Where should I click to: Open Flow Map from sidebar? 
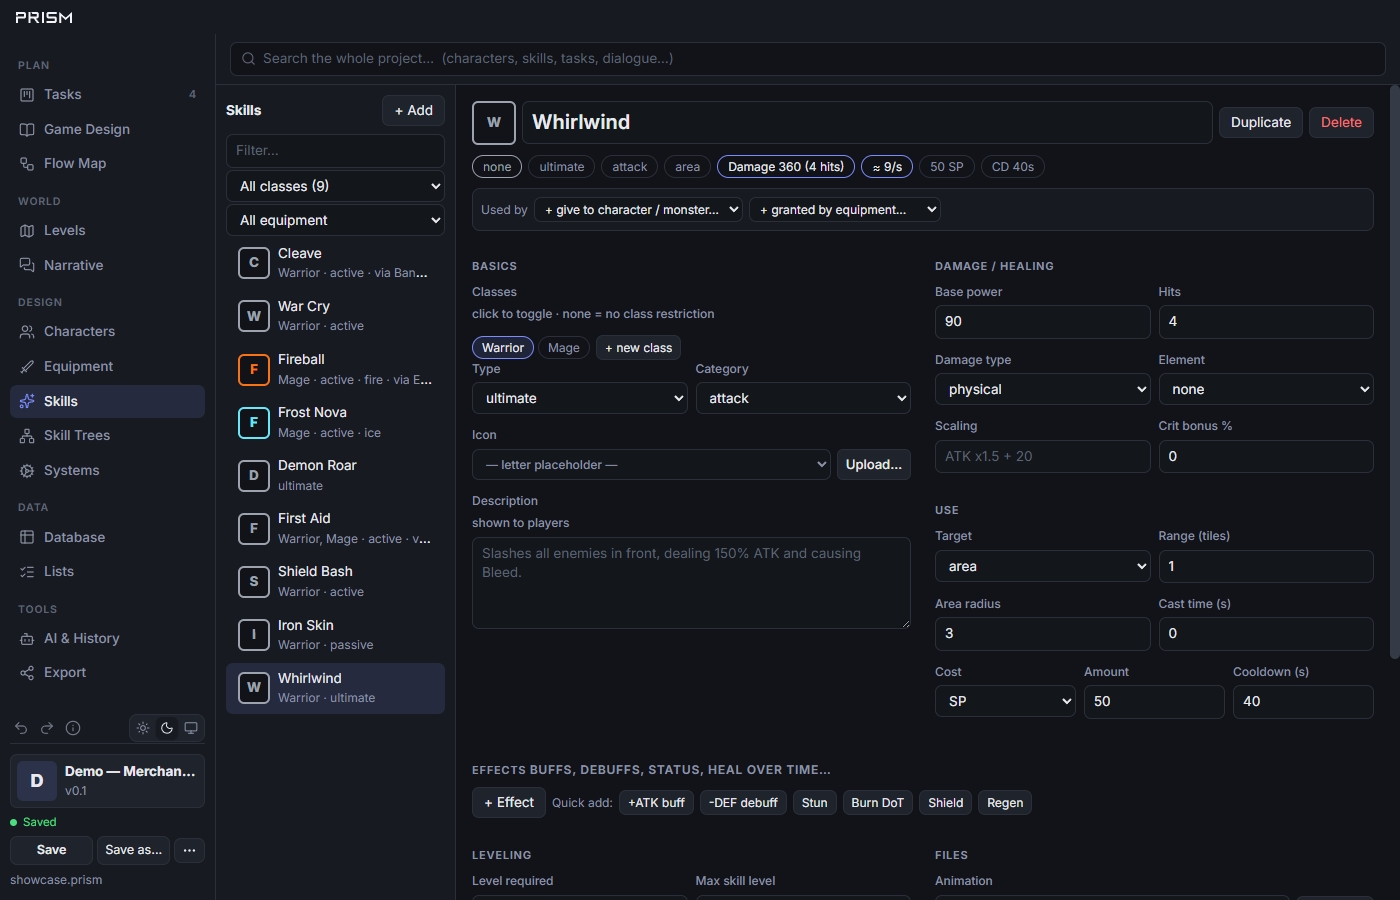107,163
